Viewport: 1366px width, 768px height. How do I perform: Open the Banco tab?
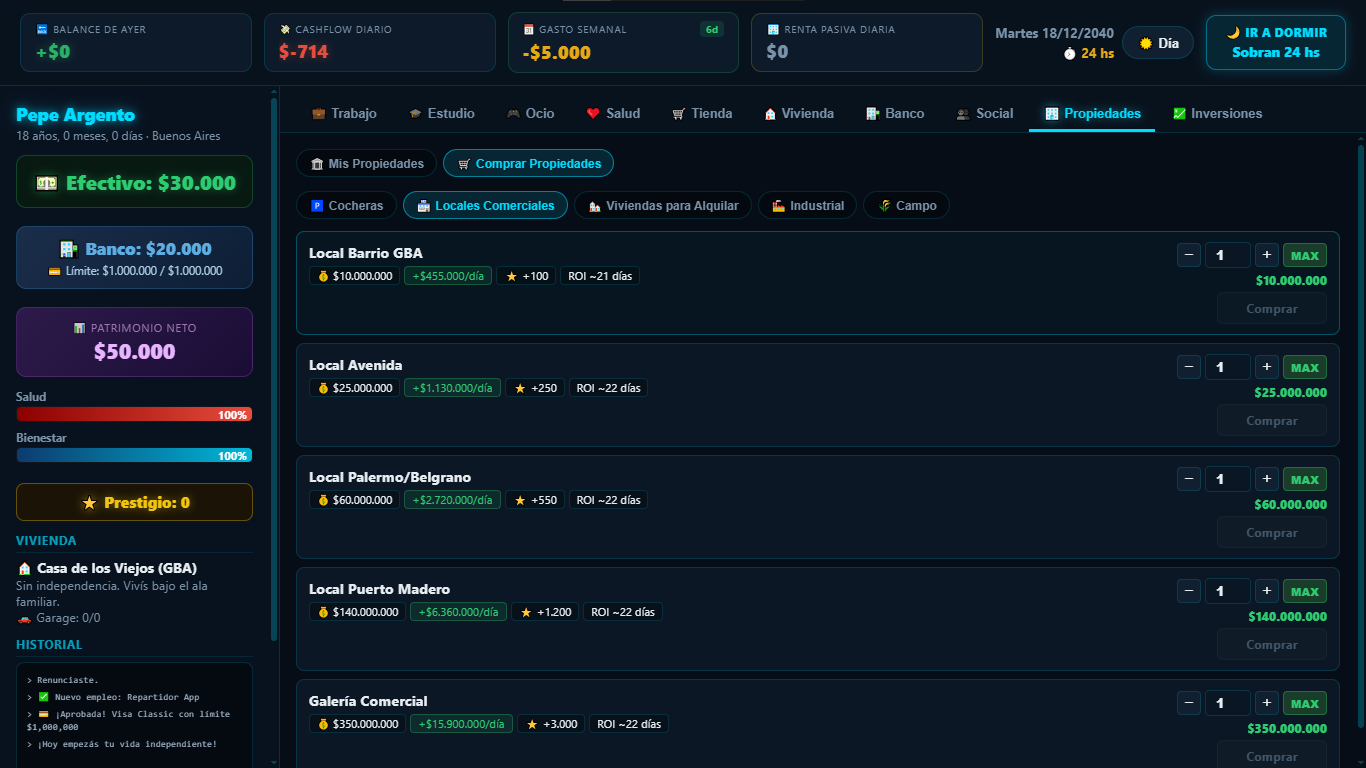(x=895, y=113)
